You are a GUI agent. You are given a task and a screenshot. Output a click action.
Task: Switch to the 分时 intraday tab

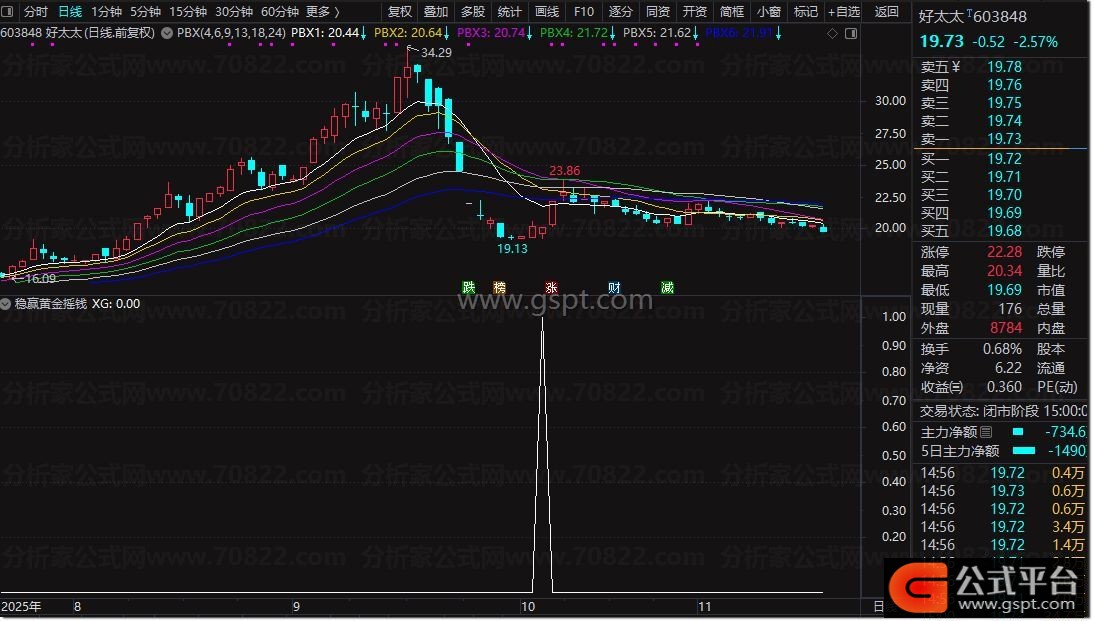[x=35, y=12]
